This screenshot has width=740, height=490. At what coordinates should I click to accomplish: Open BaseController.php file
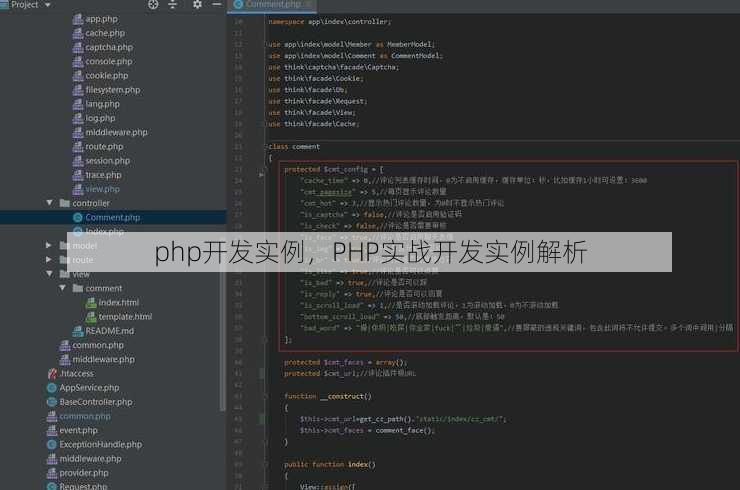[96, 402]
